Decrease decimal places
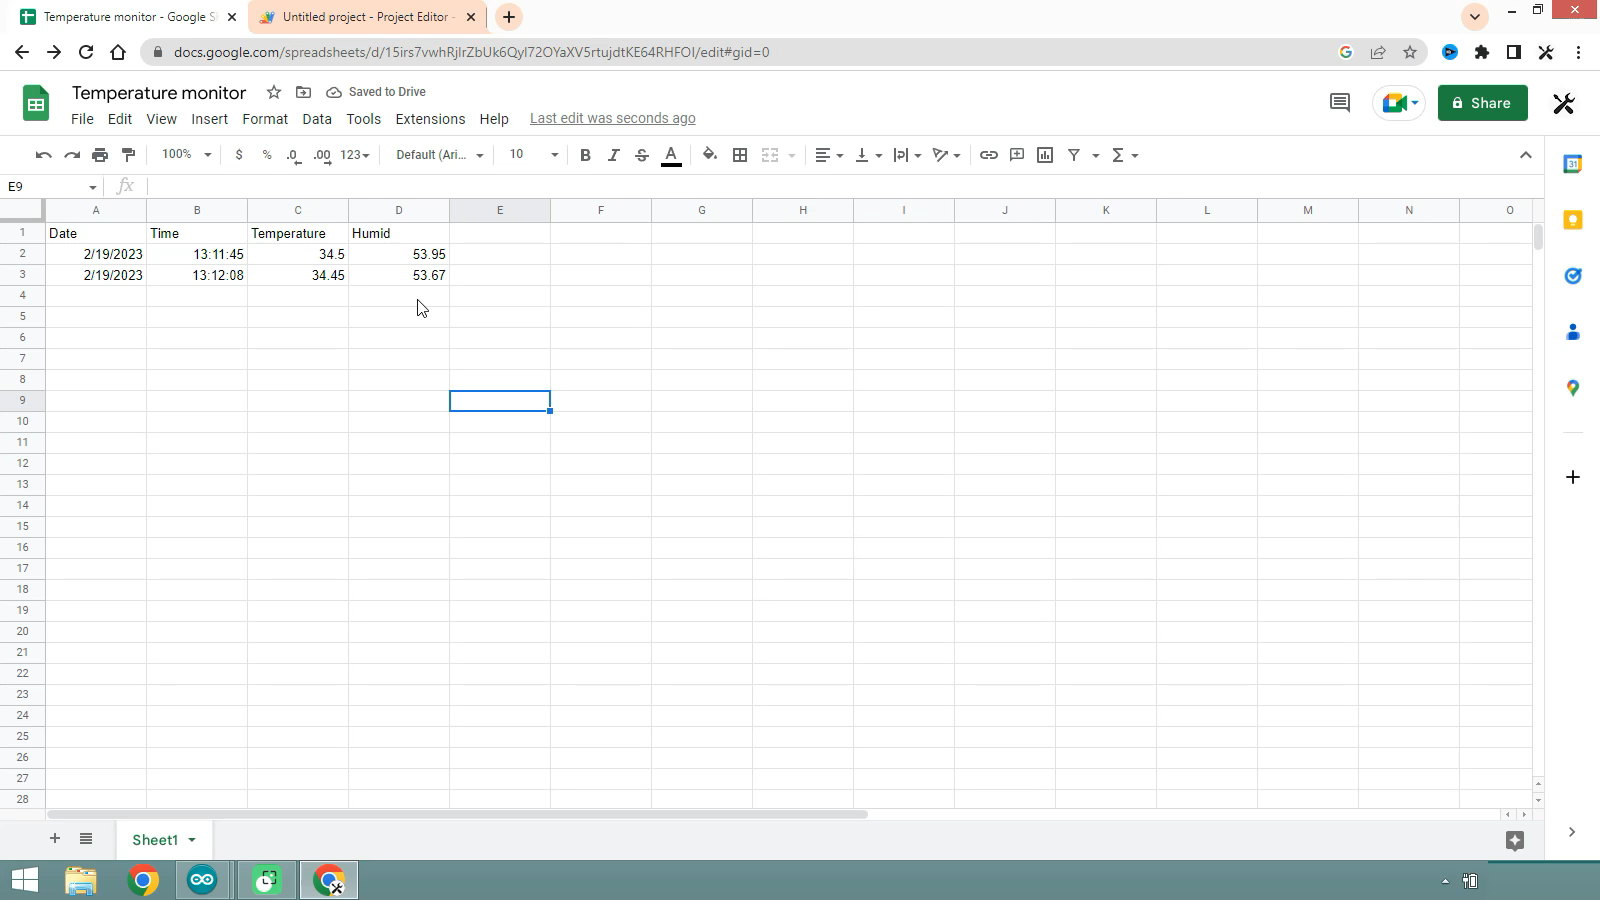Viewport: 1600px width, 900px height. 294,155
